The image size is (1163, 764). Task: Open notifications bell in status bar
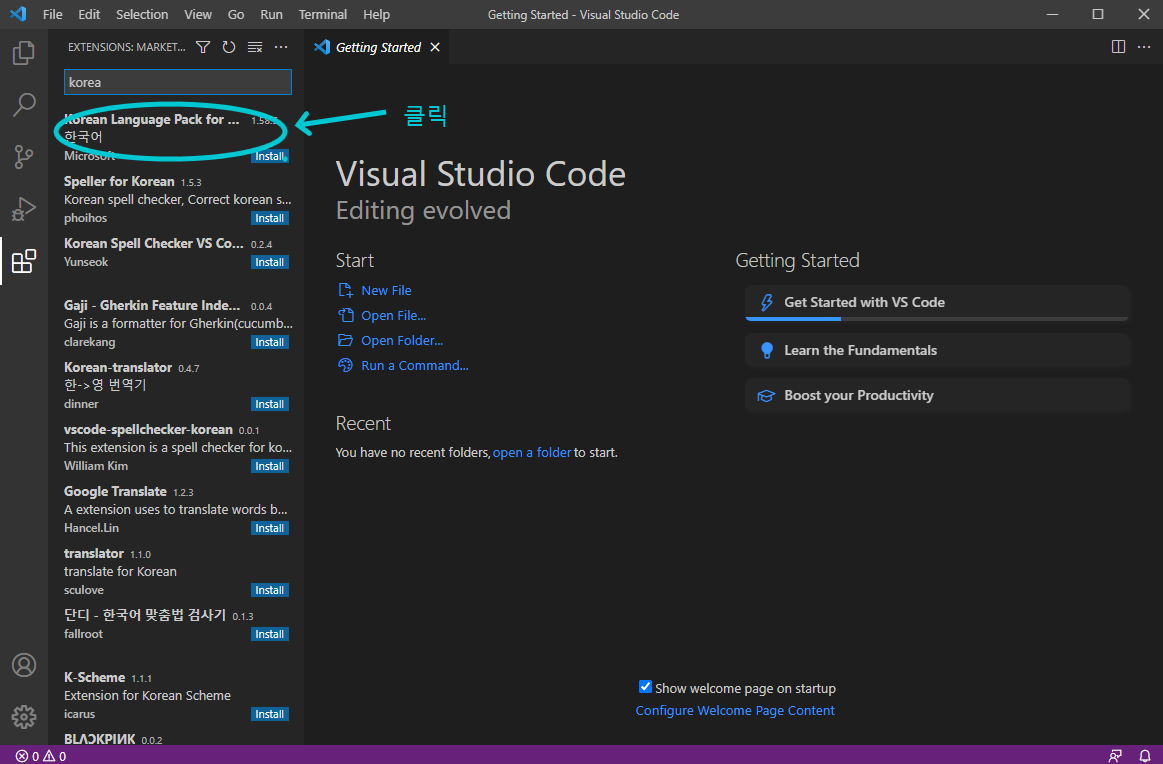1144,756
